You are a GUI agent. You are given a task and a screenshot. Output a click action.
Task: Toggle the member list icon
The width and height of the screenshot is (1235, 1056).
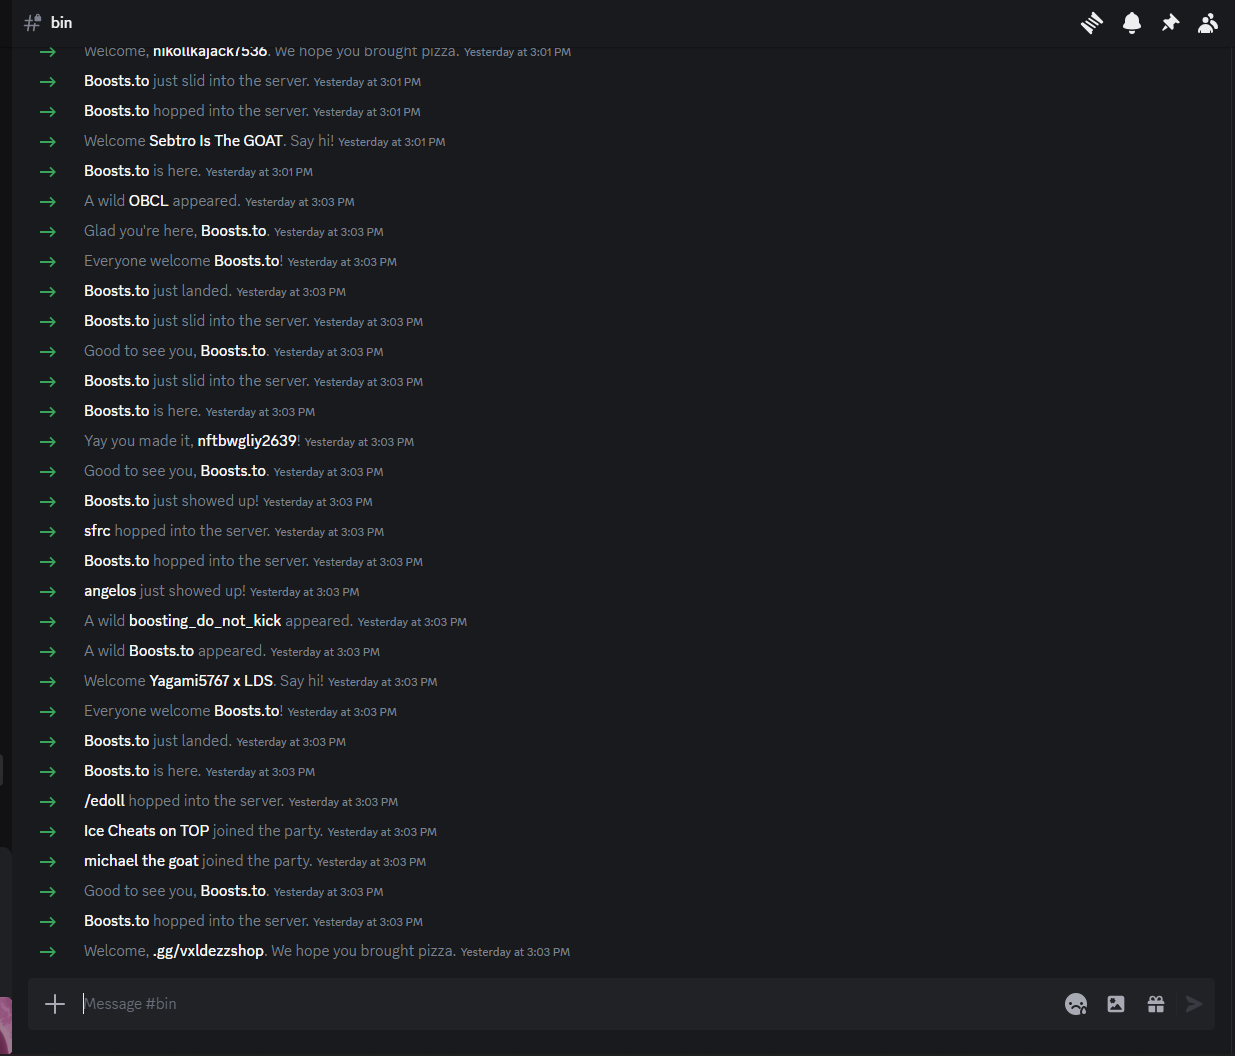point(1208,23)
